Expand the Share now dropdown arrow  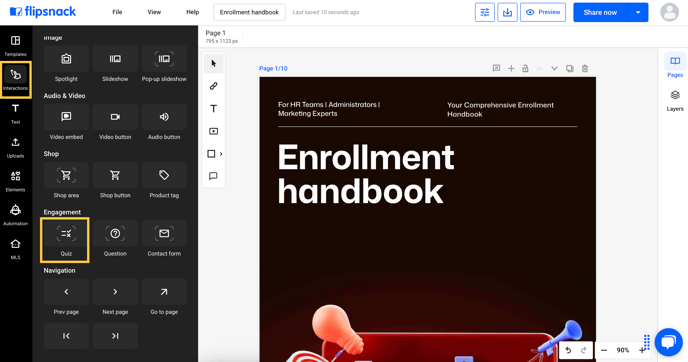coord(638,12)
